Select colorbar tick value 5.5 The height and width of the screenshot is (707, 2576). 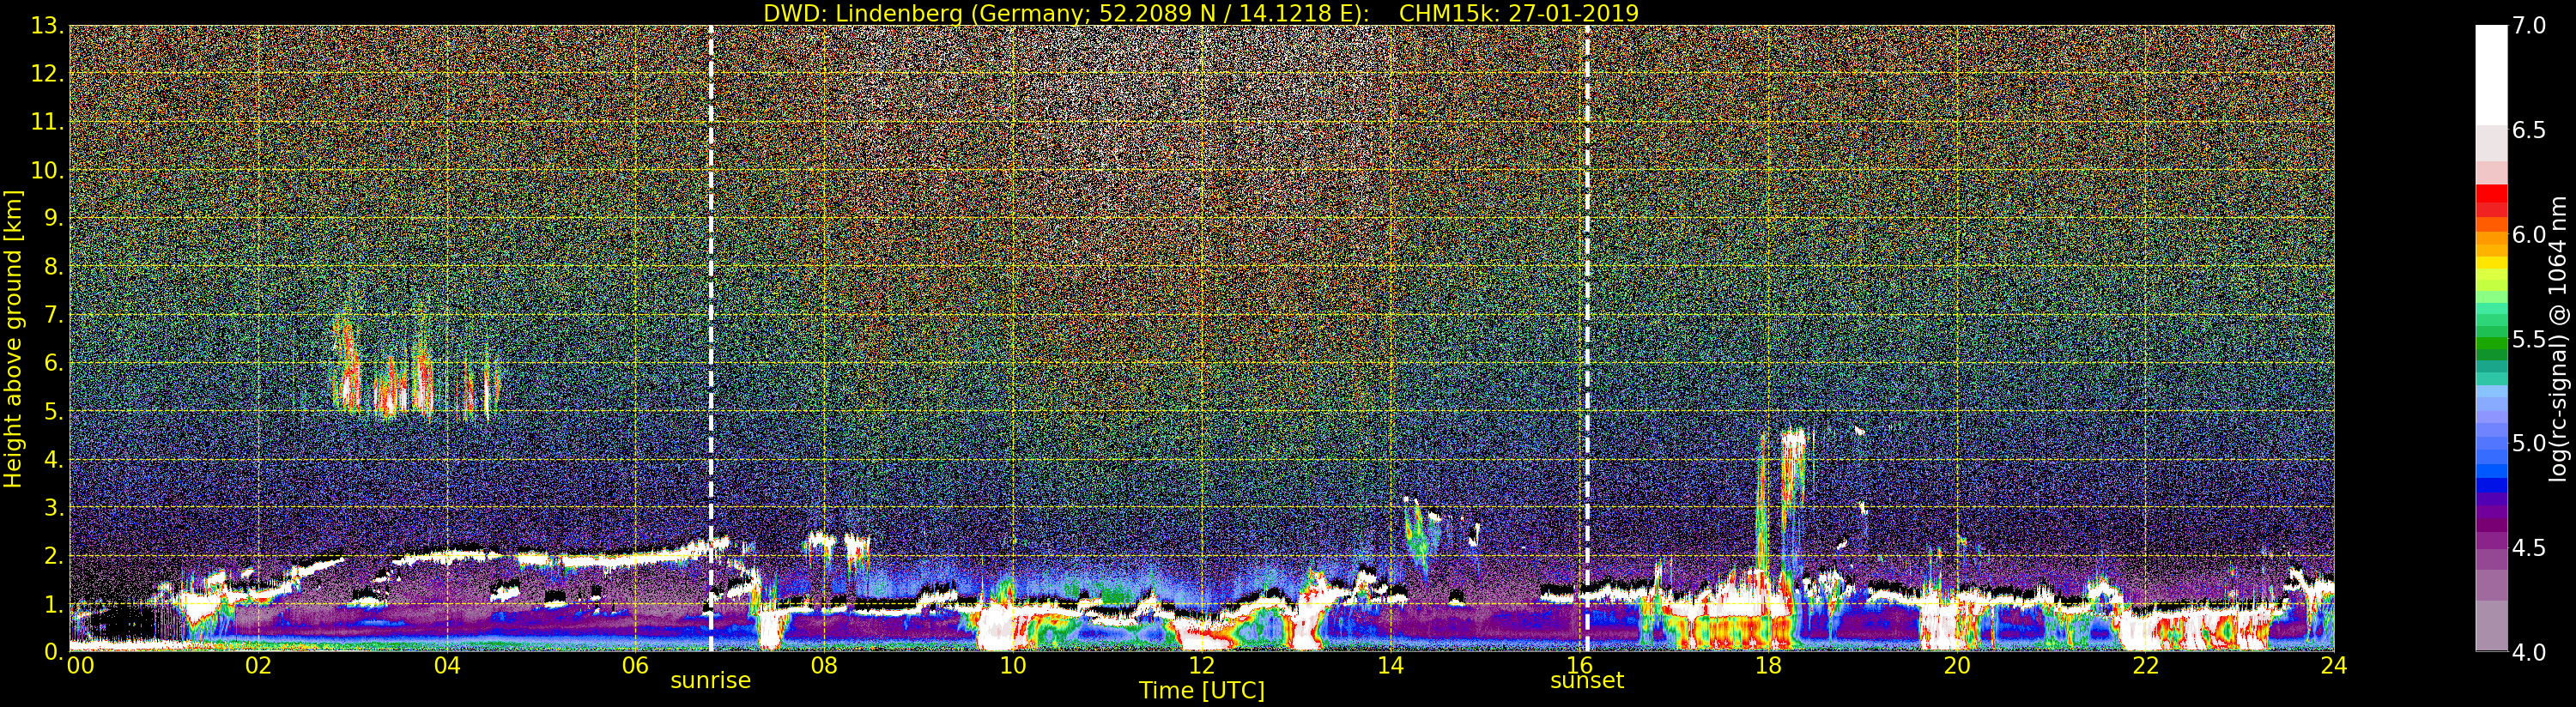(x=2528, y=339)
